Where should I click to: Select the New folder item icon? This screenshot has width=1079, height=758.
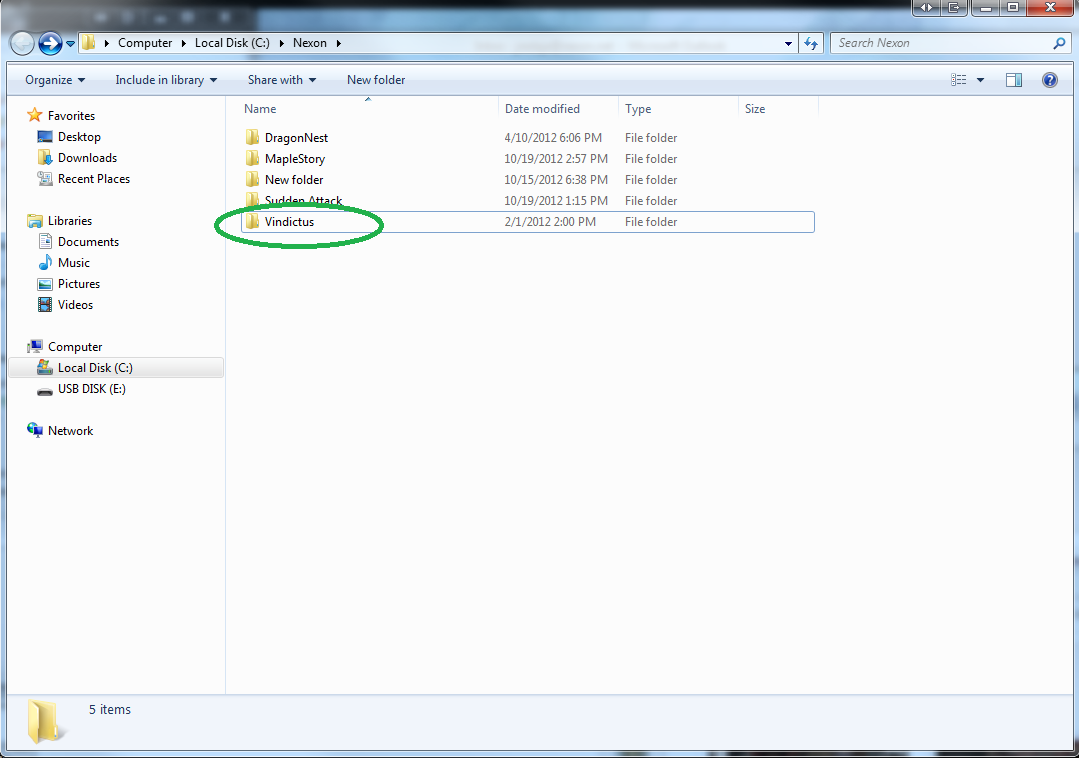(x=252, y=179)
